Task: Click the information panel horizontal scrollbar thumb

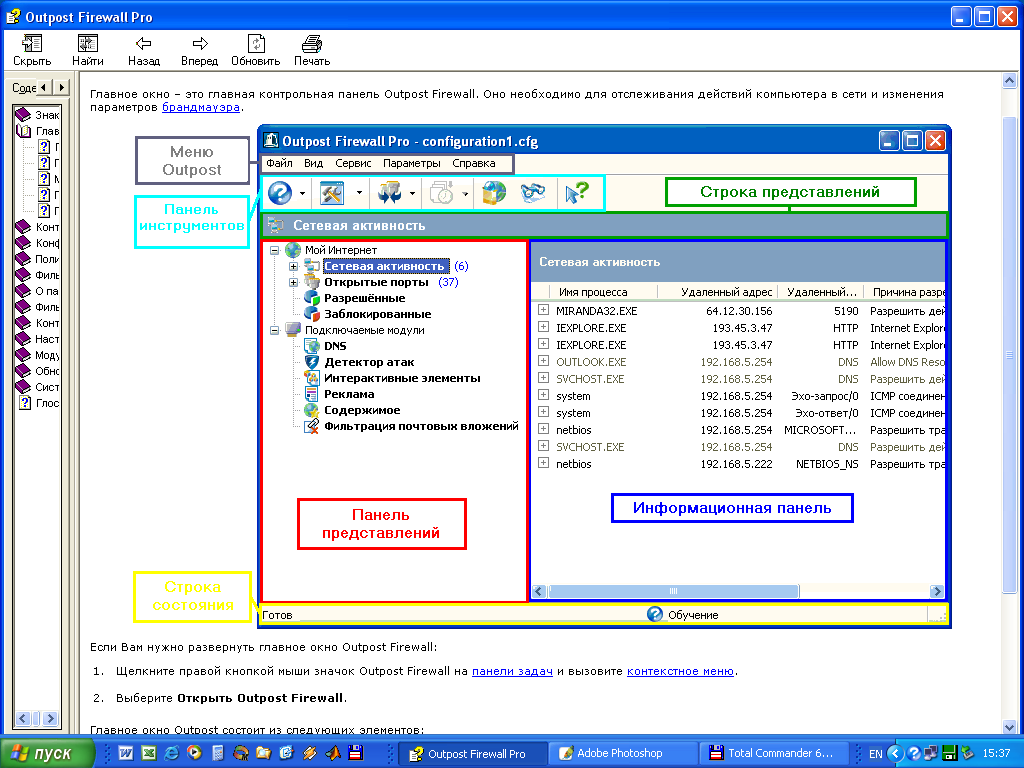Action: 673,591
